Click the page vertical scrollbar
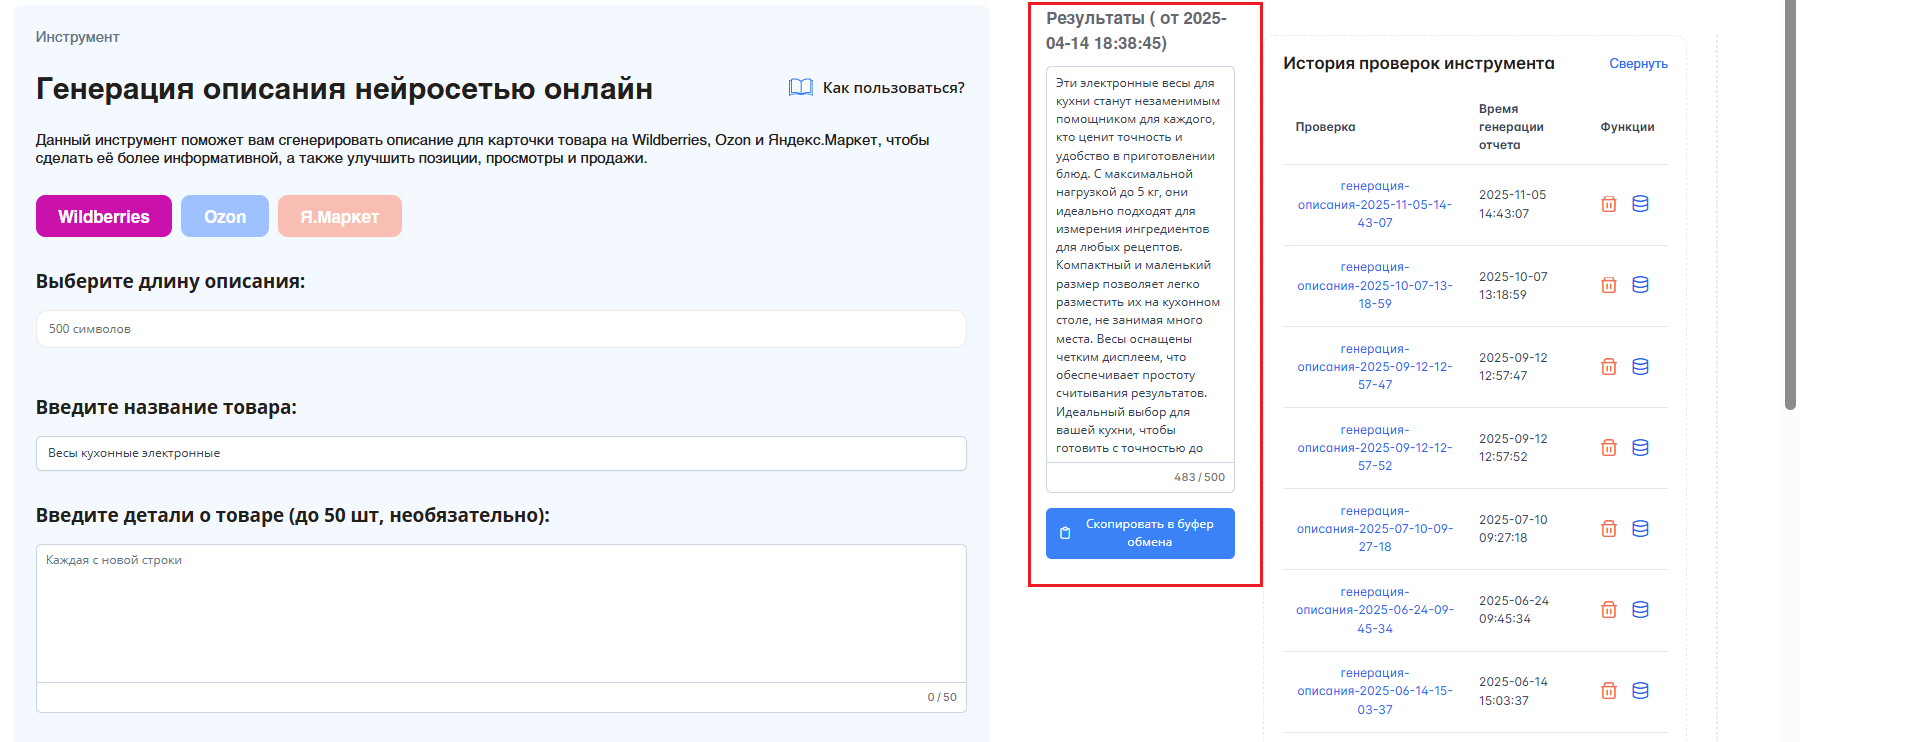 coord(1790,200)
